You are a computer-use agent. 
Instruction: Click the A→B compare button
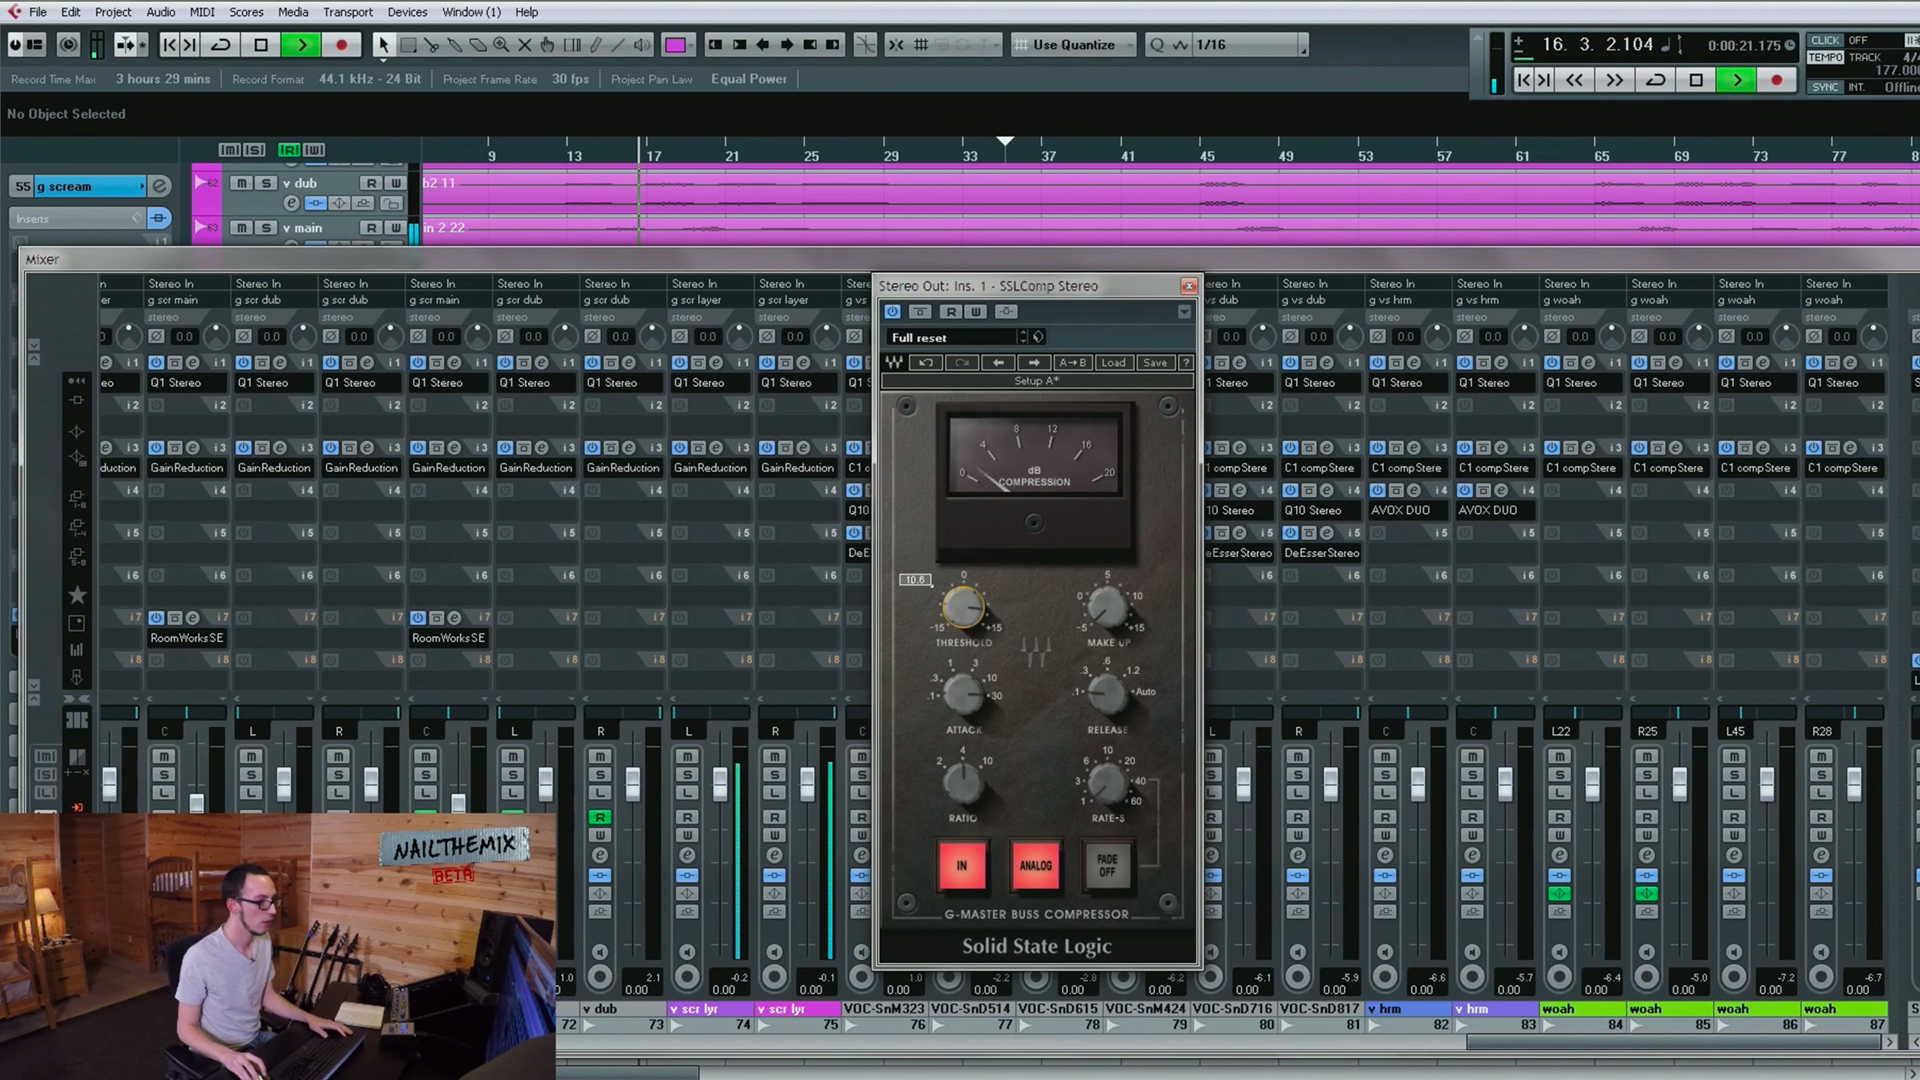1073,362
